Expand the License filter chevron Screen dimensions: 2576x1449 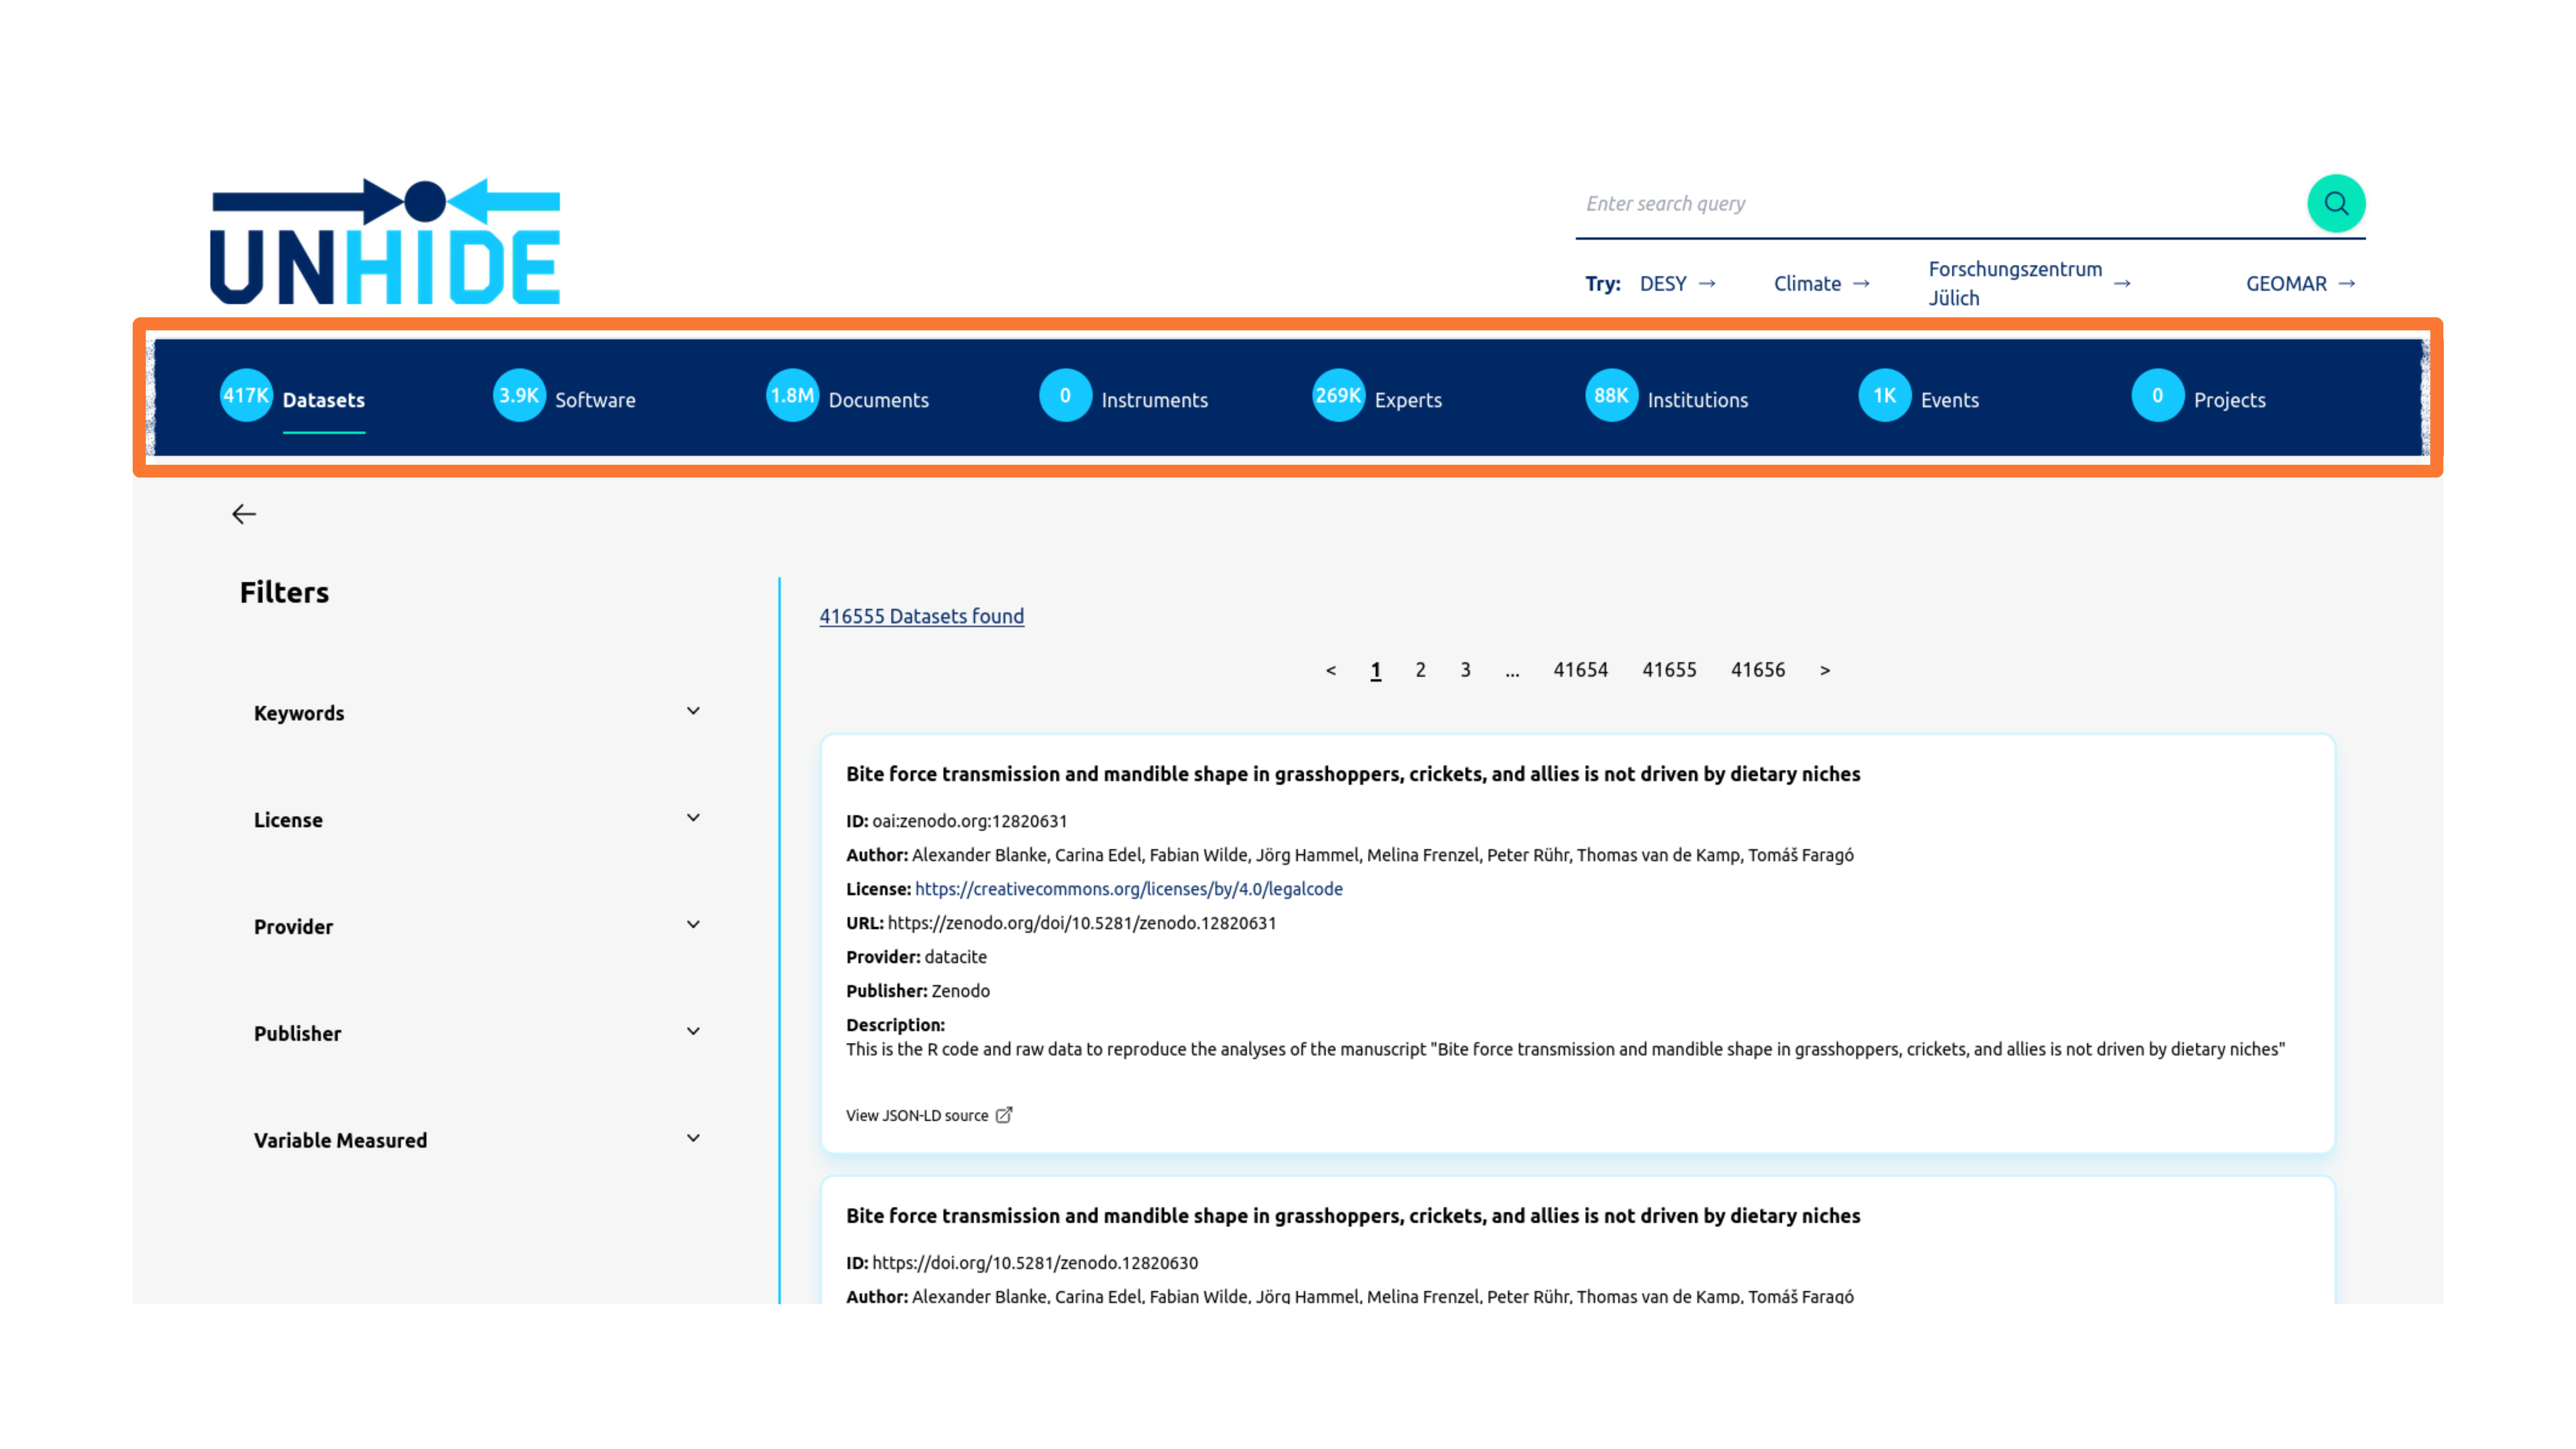(692, 818)
